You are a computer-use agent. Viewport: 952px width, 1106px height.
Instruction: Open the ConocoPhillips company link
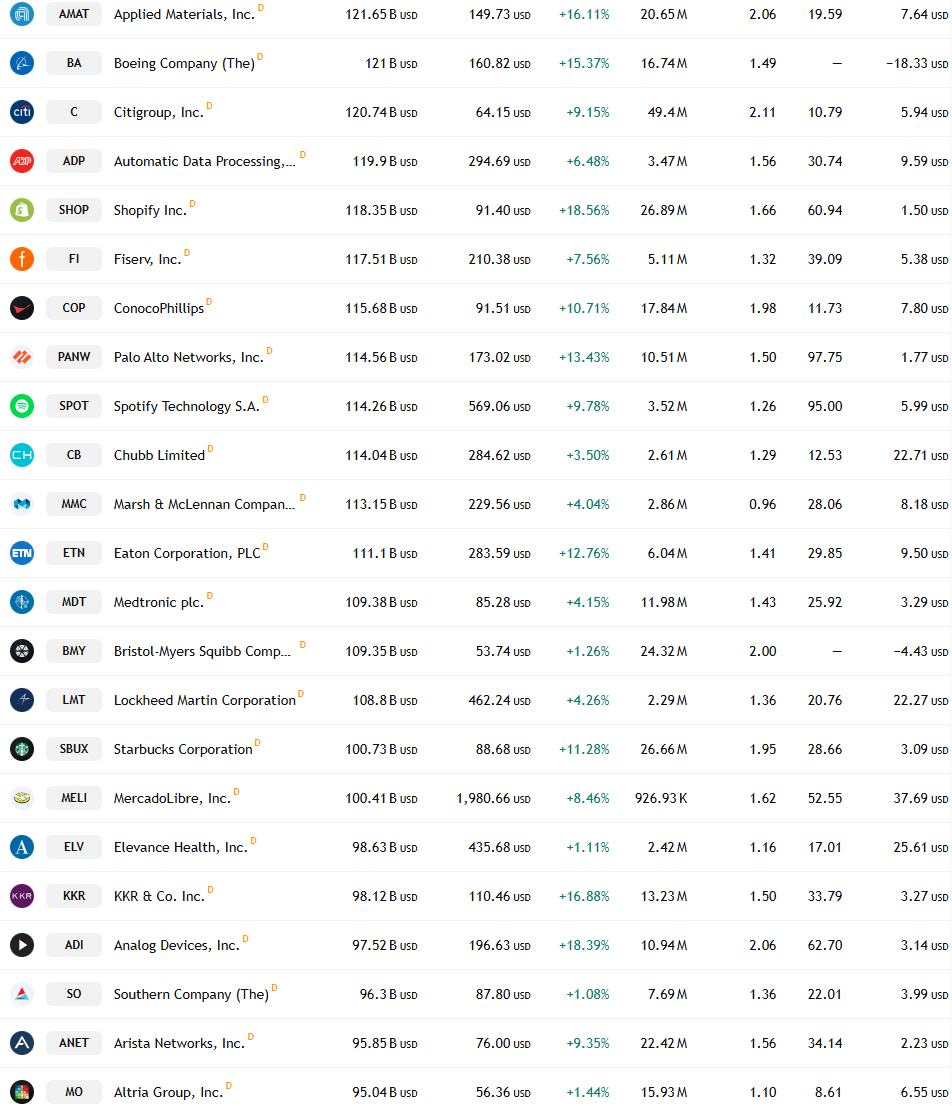click(159, 308)
